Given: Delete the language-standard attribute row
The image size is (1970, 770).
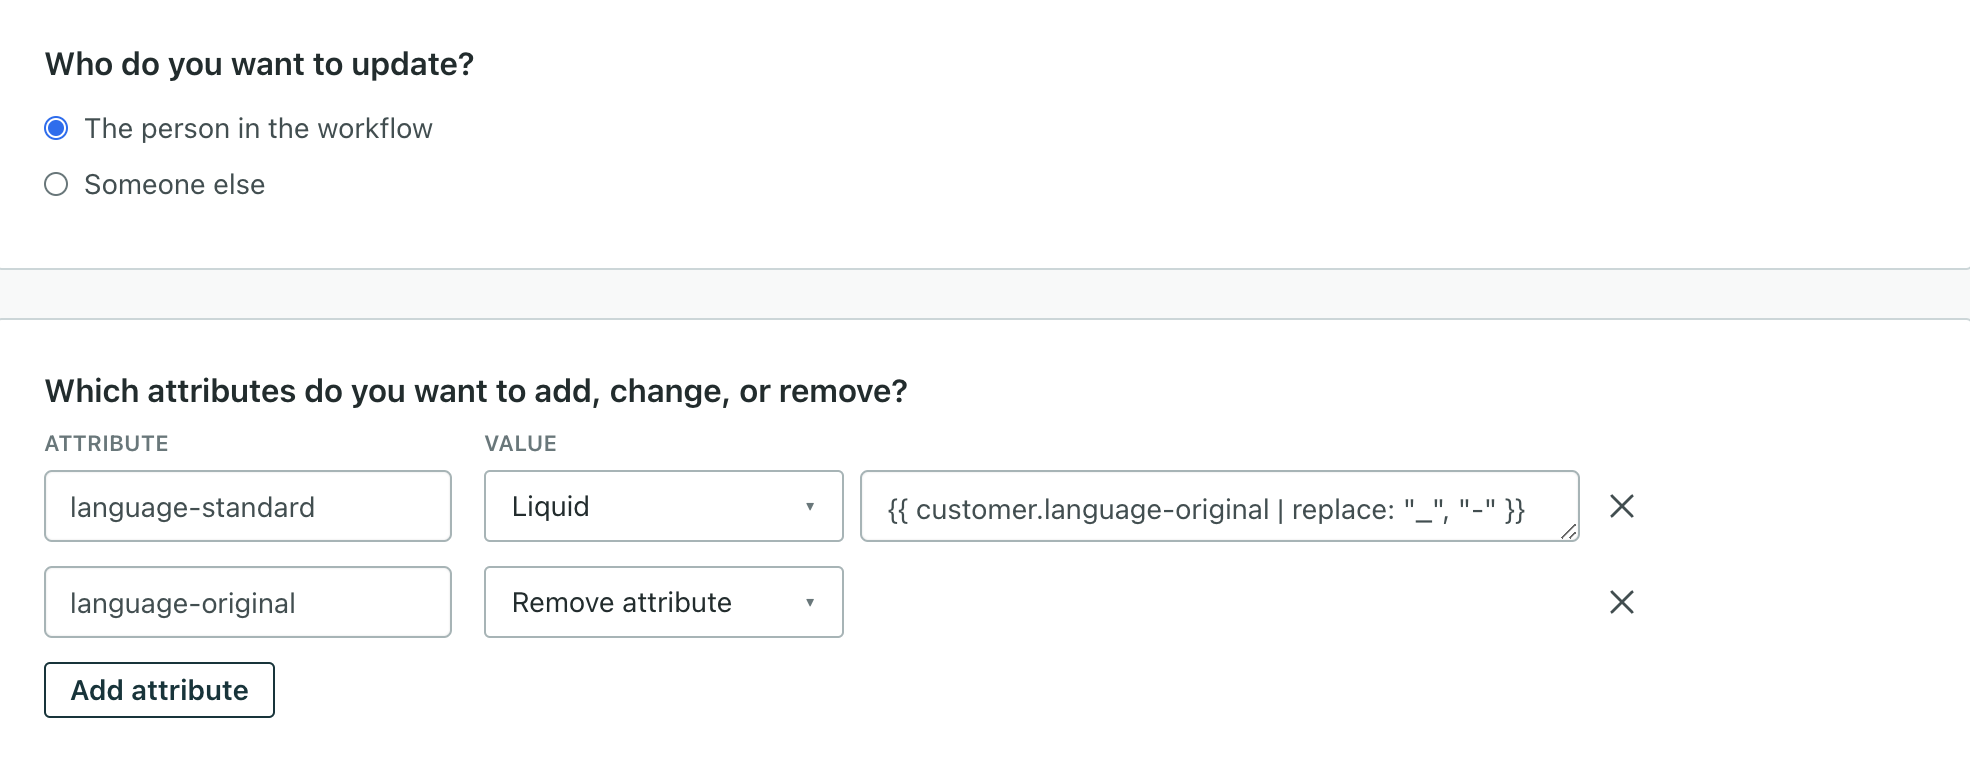Looking at the screenshot, I should 1621,506.
